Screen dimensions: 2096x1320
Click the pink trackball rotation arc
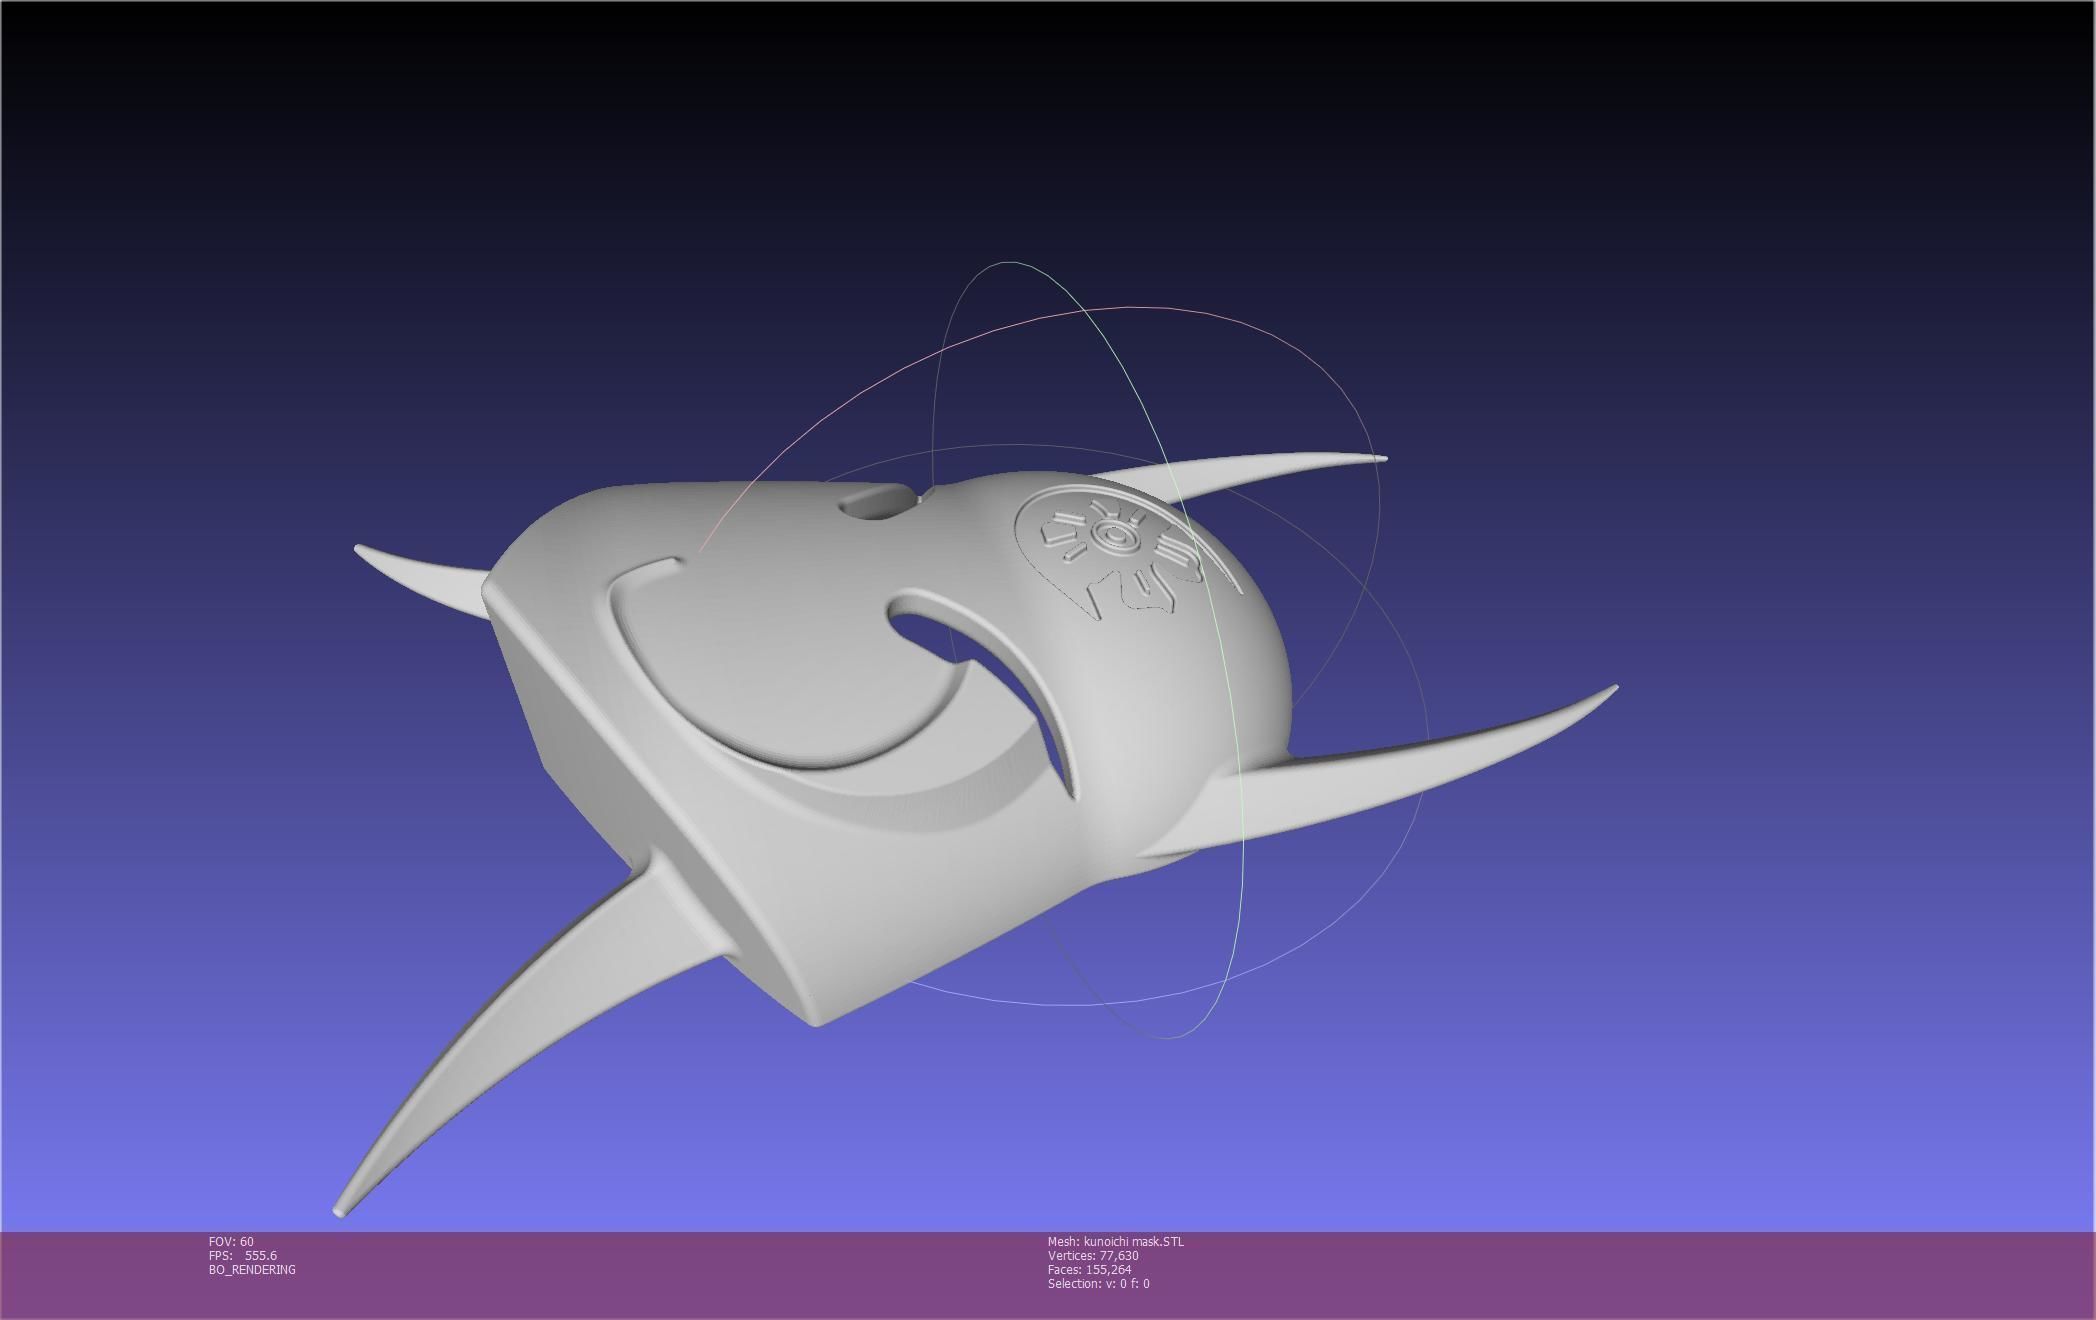pyautogui.click(x=1000, y=329)
